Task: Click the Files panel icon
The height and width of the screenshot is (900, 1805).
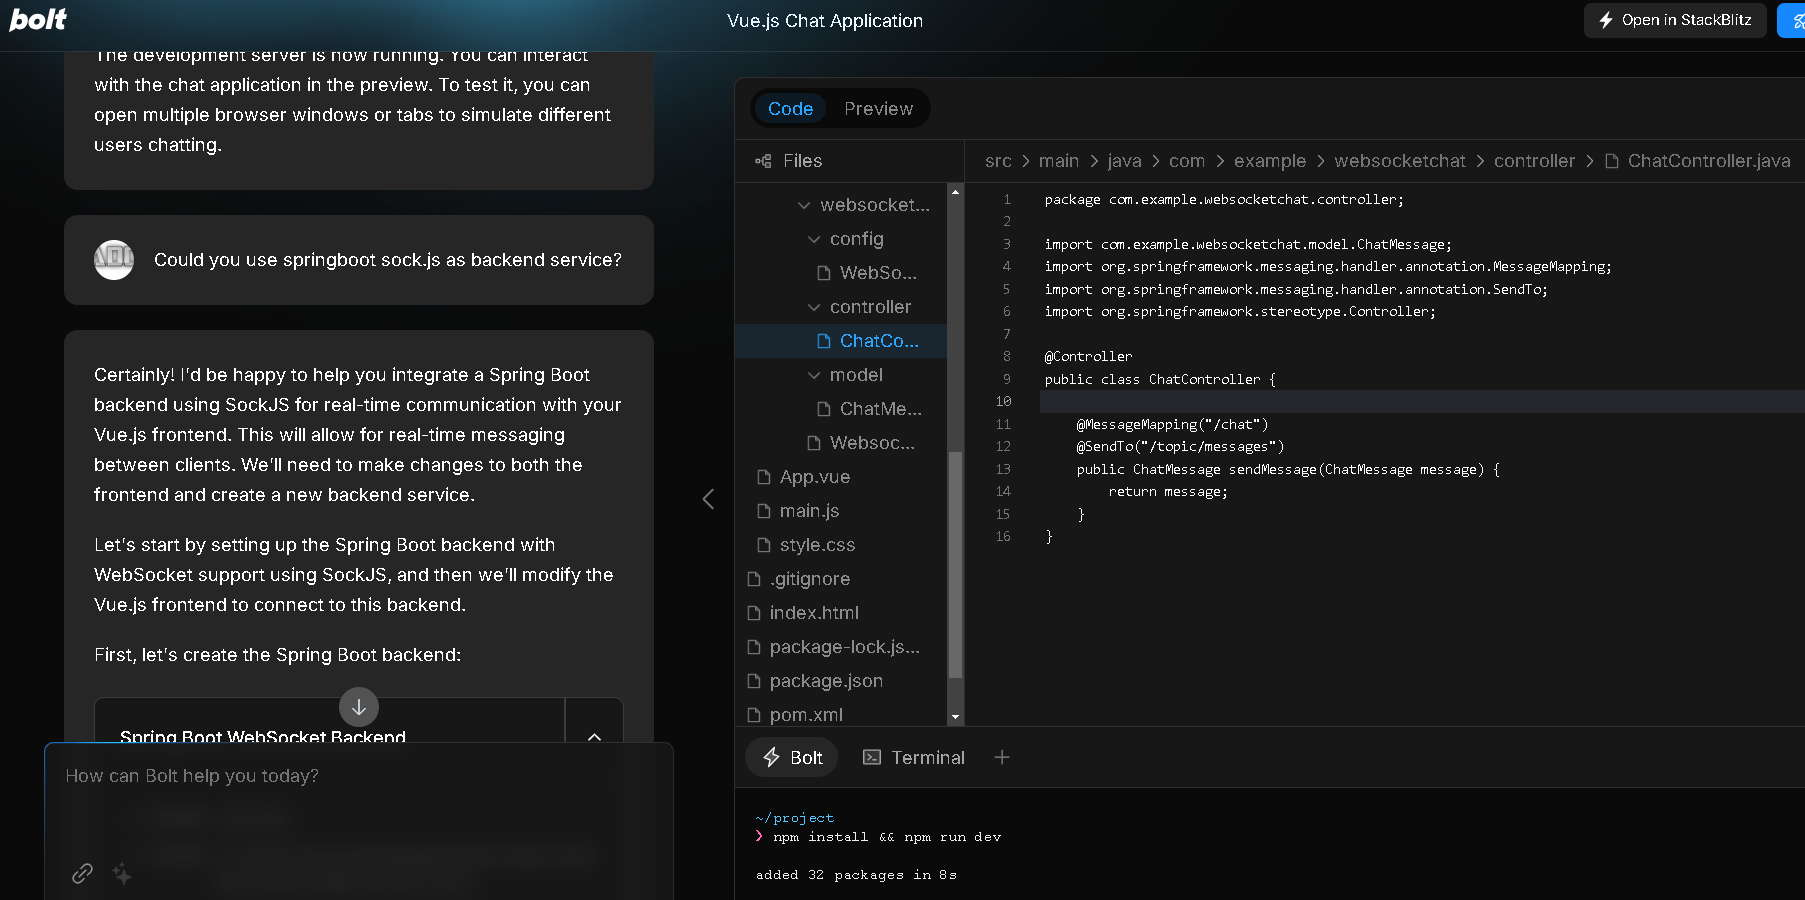Action: click(x=764, y=161)
